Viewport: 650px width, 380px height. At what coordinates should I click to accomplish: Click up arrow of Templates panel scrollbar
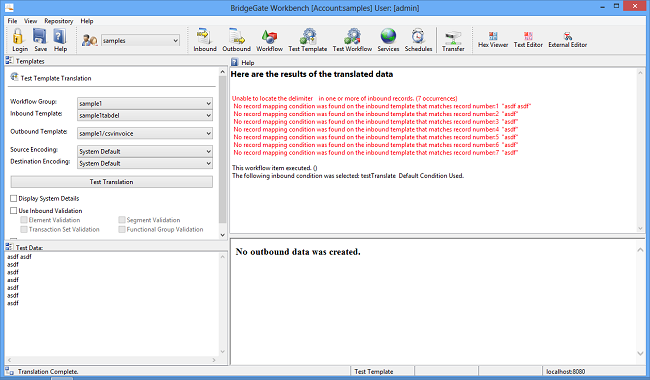pos(223,72)
